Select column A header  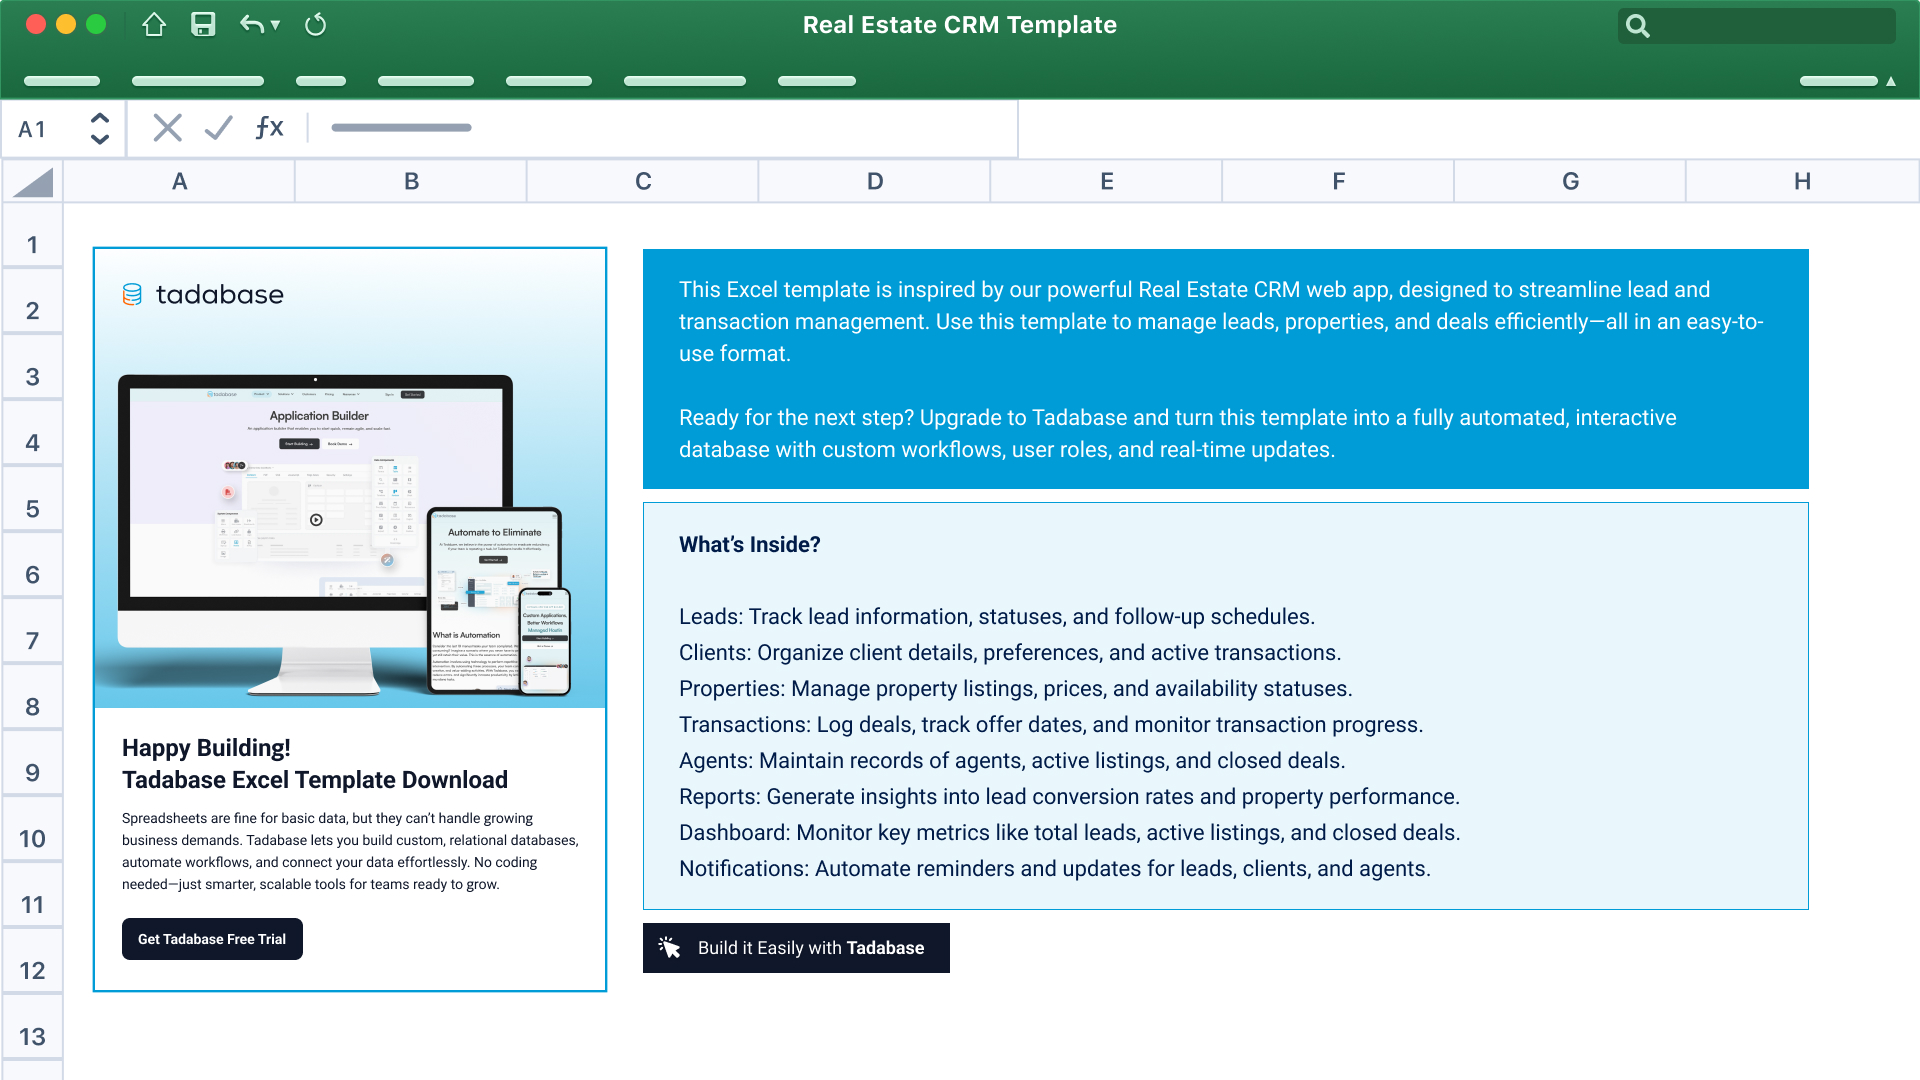coord(180,182)
